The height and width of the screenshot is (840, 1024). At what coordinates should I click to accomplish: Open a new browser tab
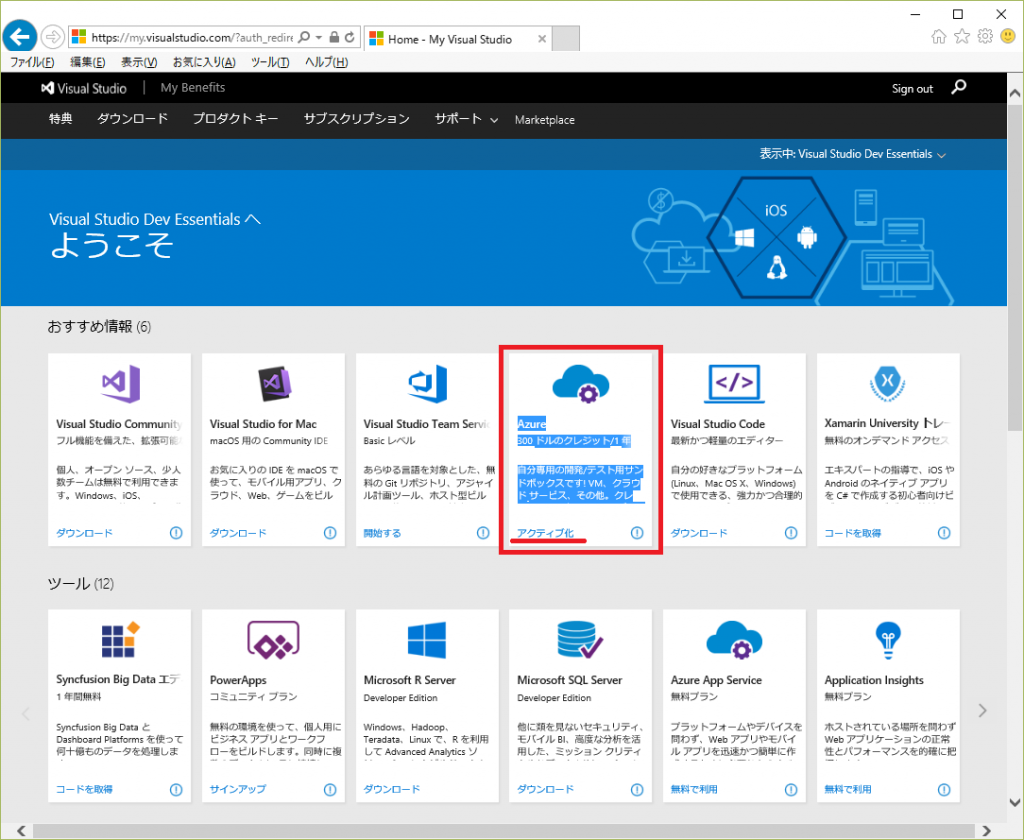[x=566, y=39]
